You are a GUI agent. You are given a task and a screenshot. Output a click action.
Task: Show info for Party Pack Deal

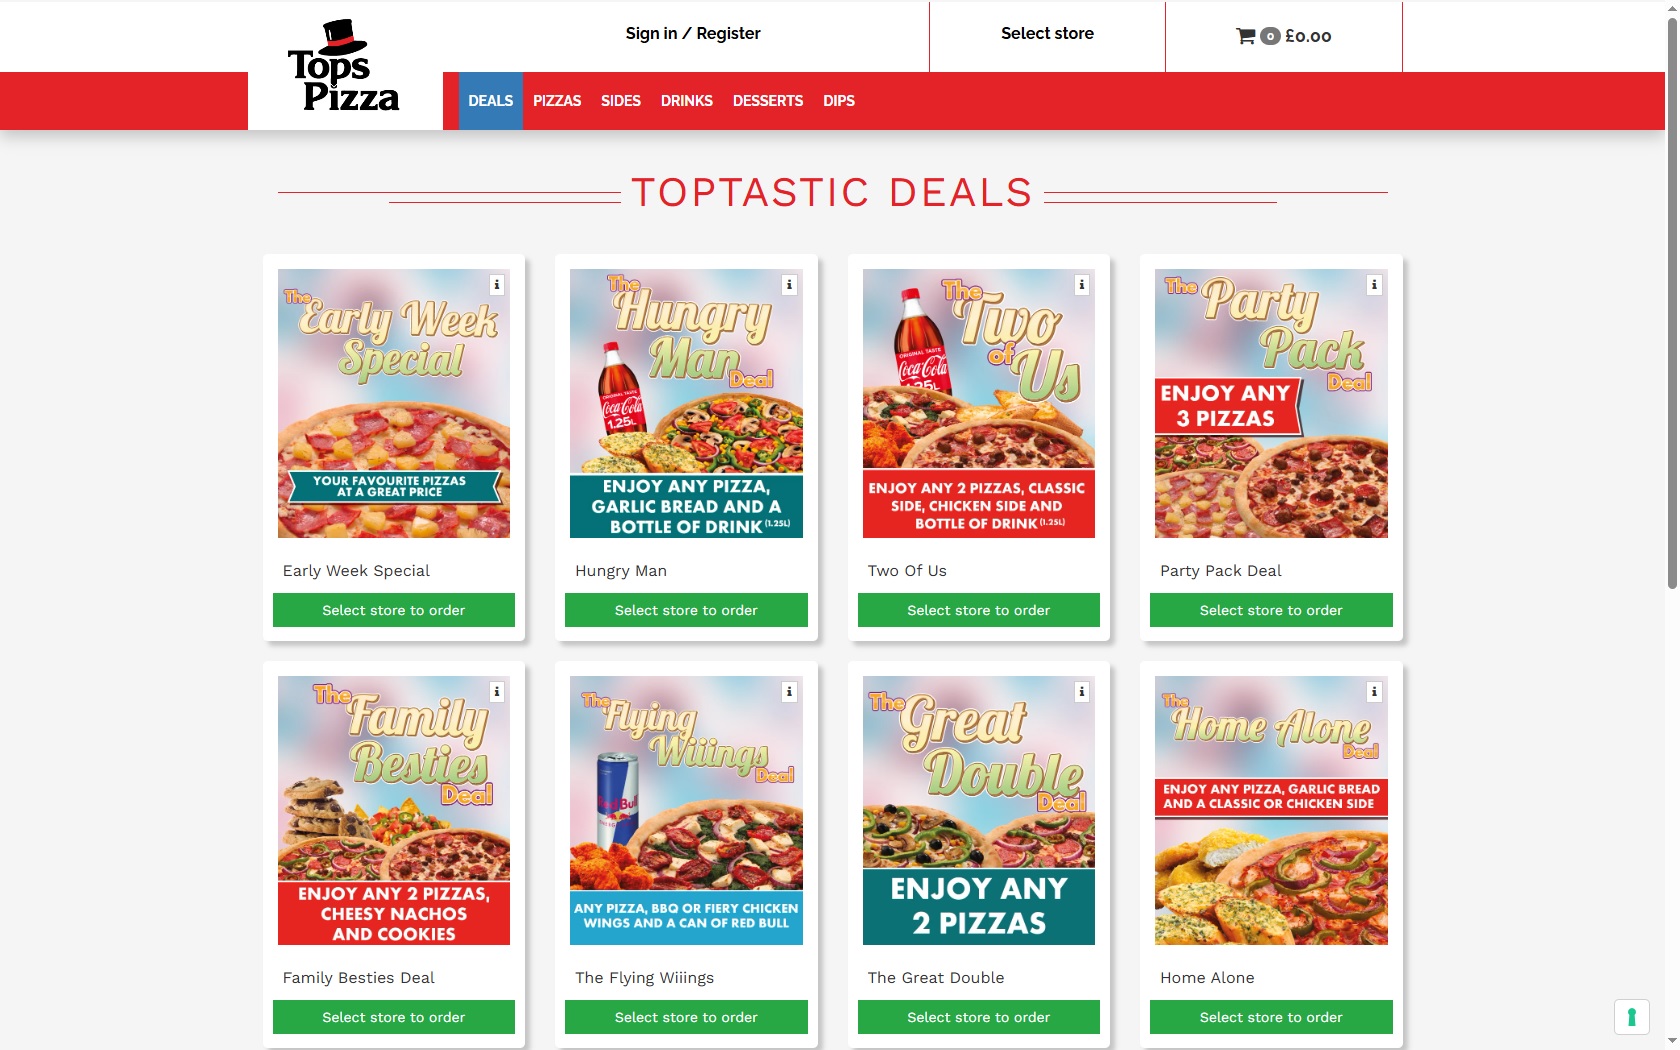click(1374, 285)
